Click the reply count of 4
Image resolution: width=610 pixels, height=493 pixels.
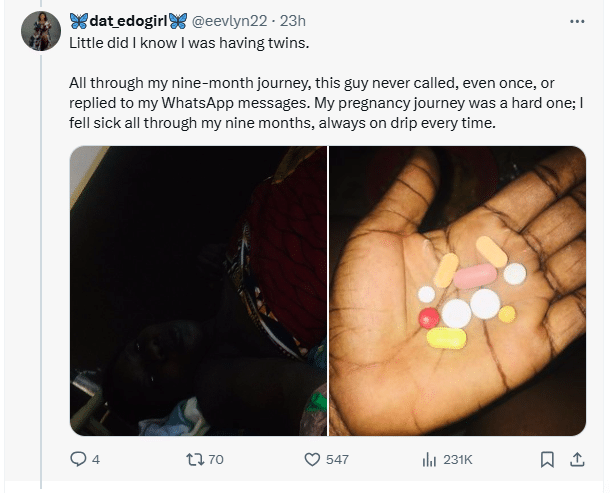[96, 459]
